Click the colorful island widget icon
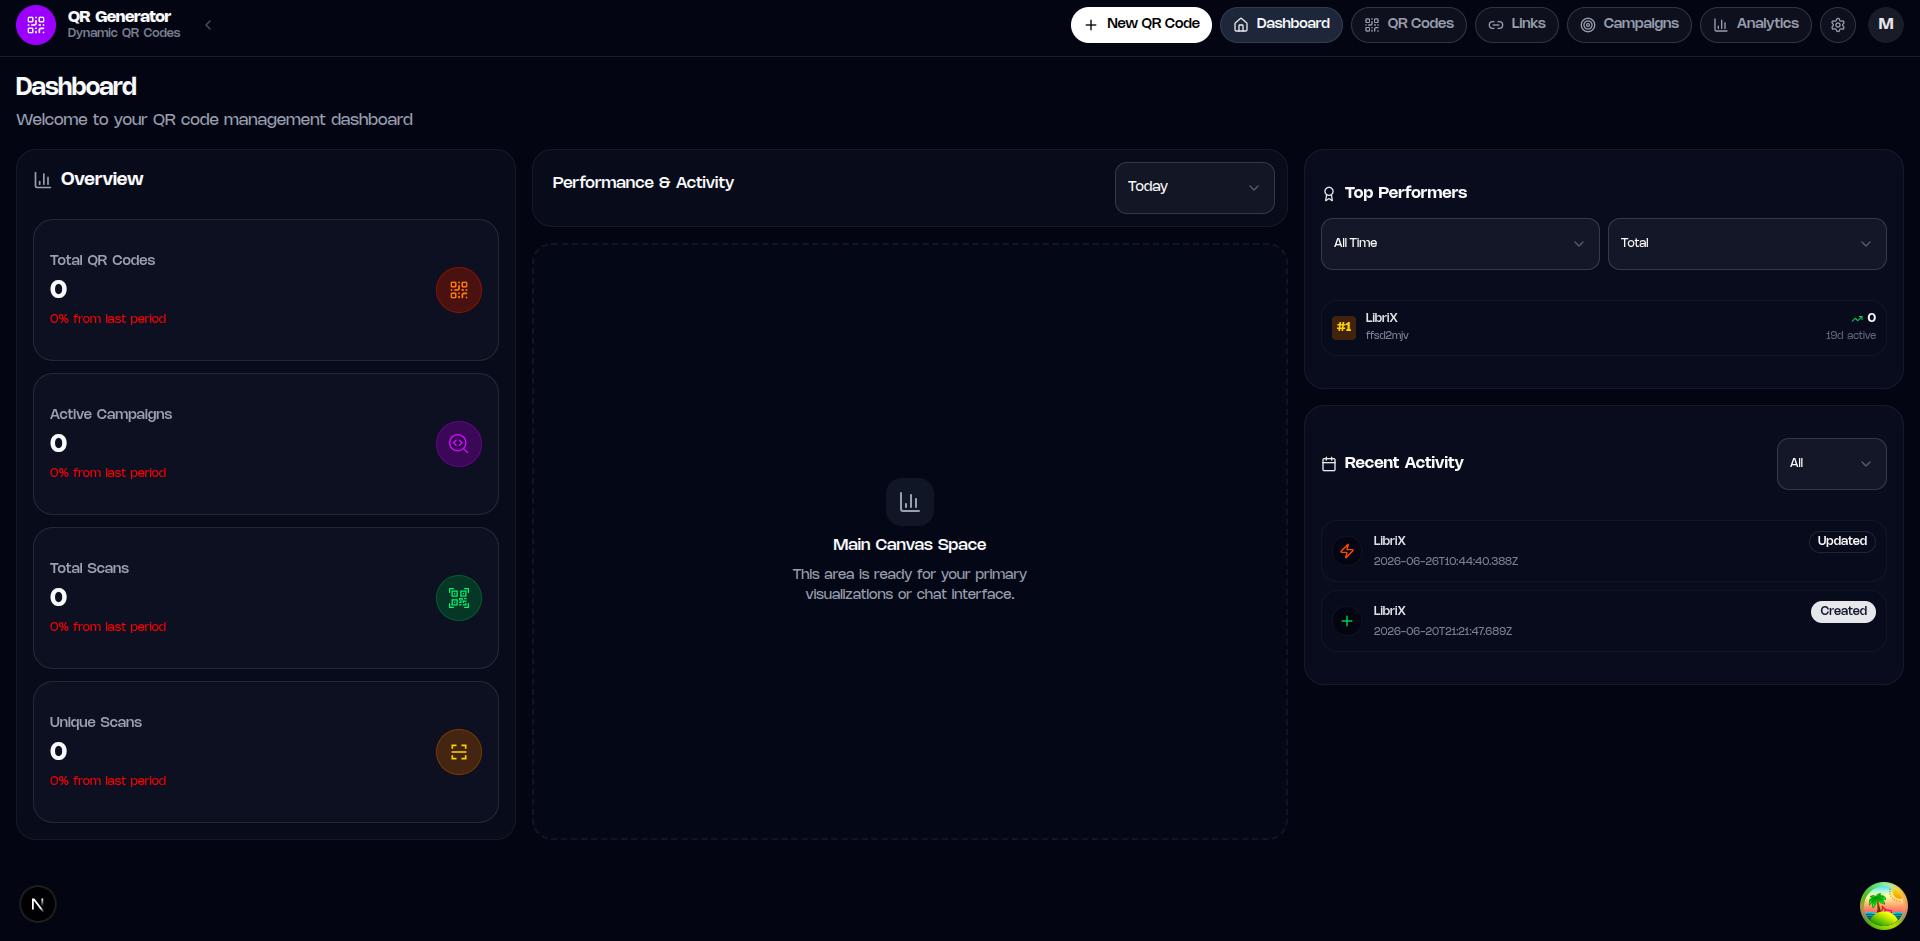This screenshot has height=941, width=1920. [1884, 906]
